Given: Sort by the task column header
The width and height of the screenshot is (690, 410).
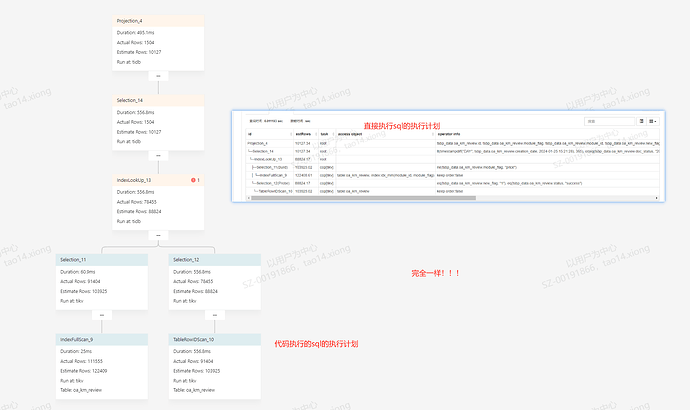Looking at the screenshot, I should (x=327, y=134).
